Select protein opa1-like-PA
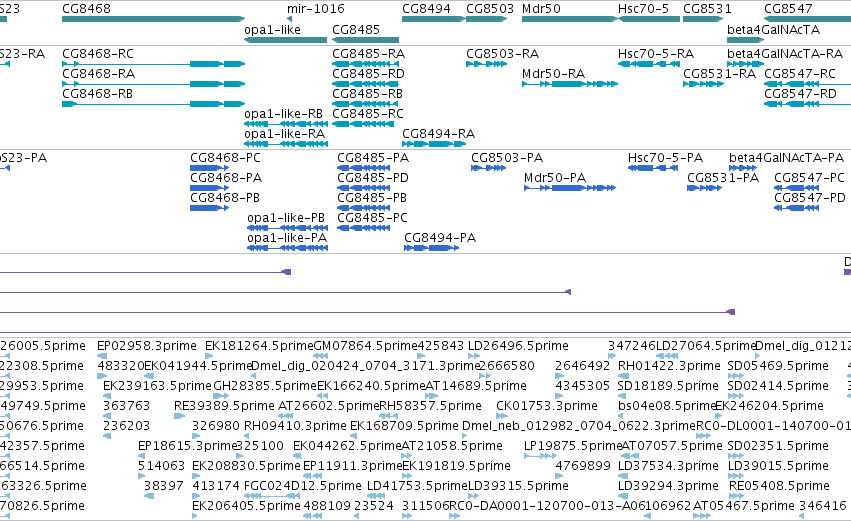 click(x=287, y=238)
